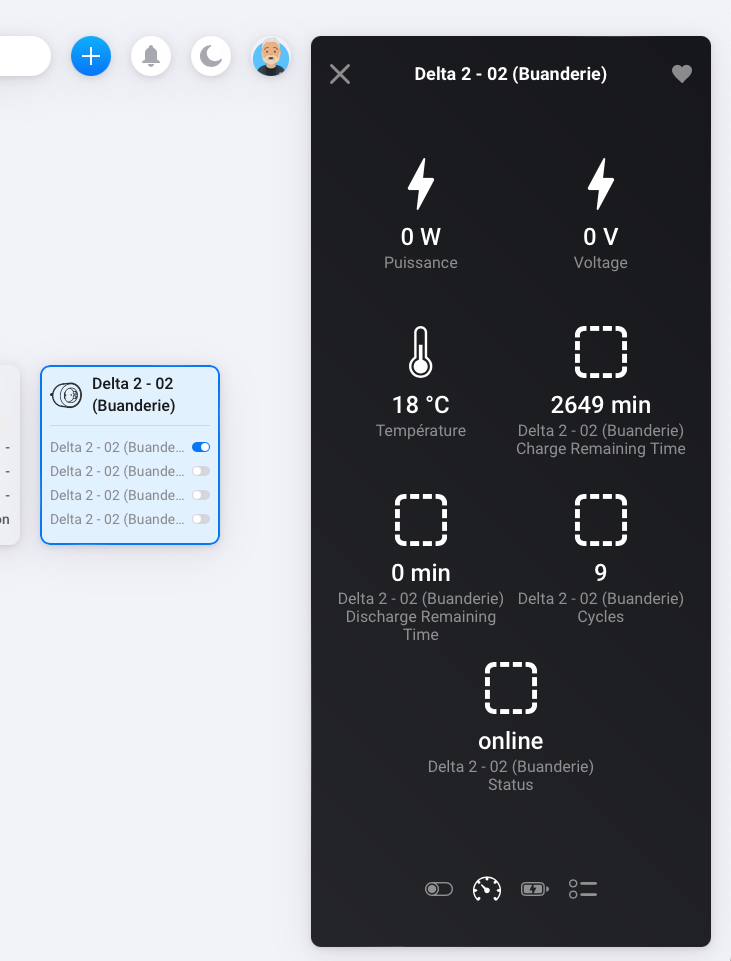Viewport: 731px width, 961px height.
Task: Switch to the list options tab
Action: point(583,889)
